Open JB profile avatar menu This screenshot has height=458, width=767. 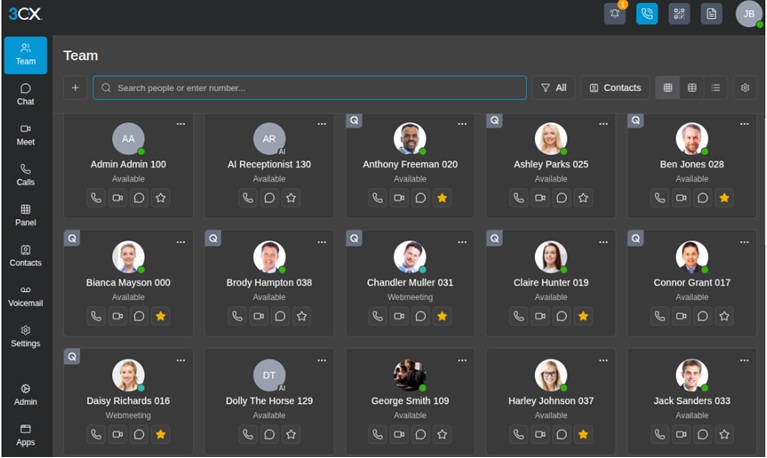pos(748,14)
